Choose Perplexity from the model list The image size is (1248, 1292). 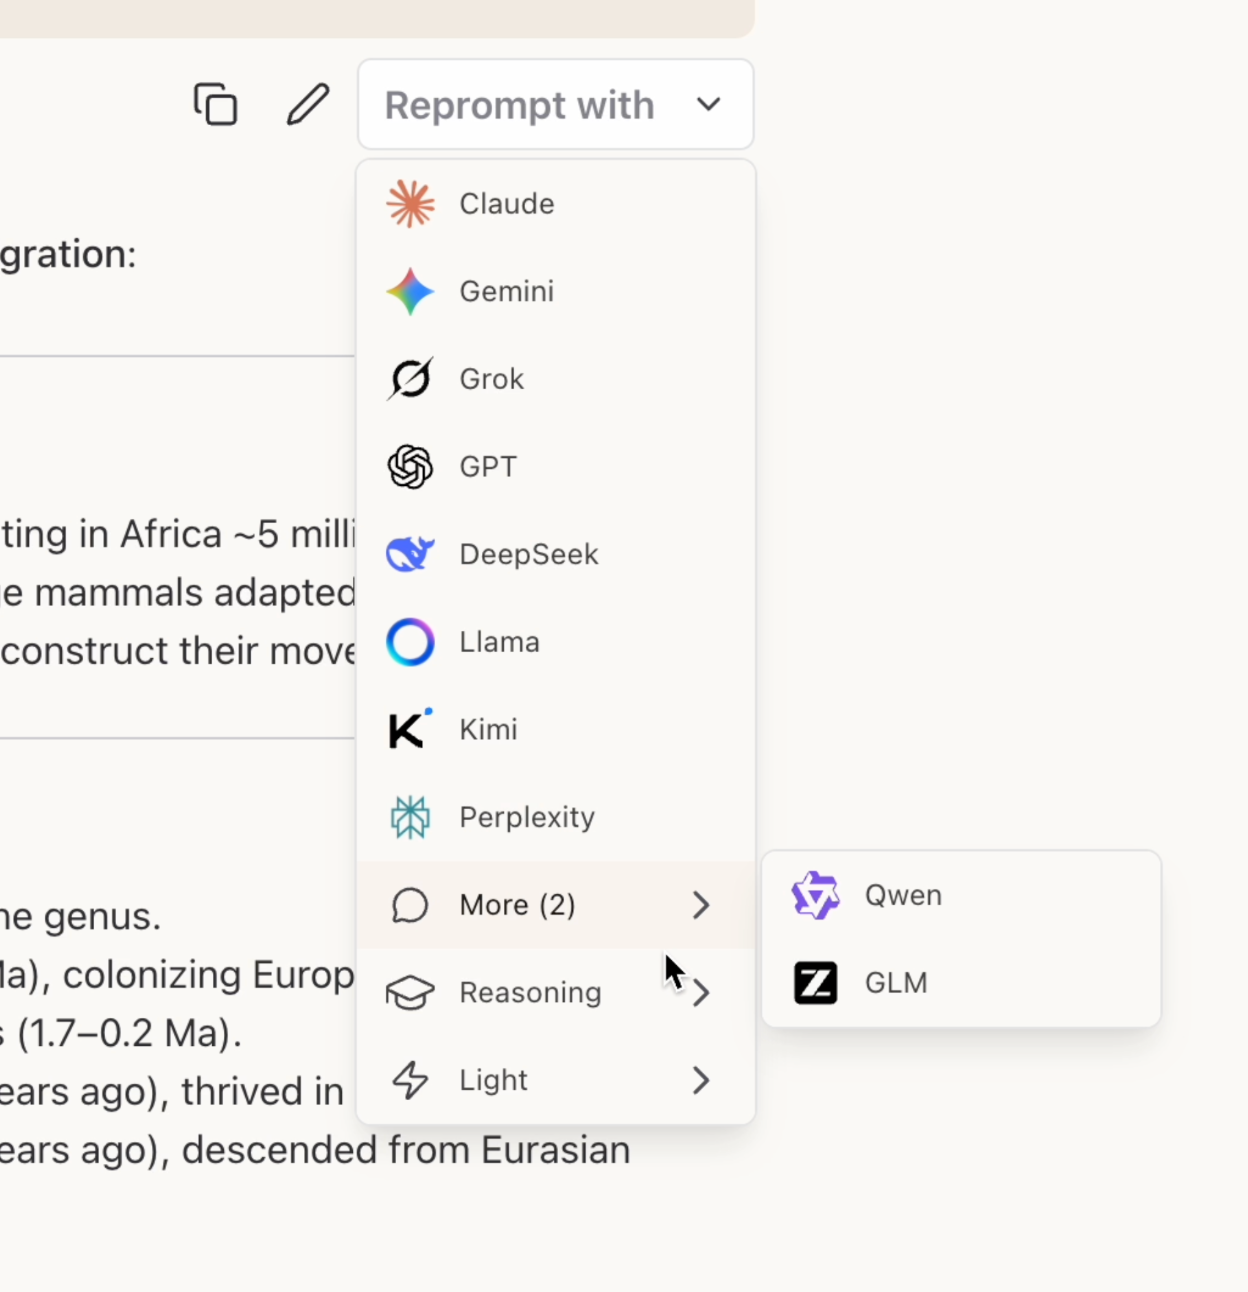[555, 817]
